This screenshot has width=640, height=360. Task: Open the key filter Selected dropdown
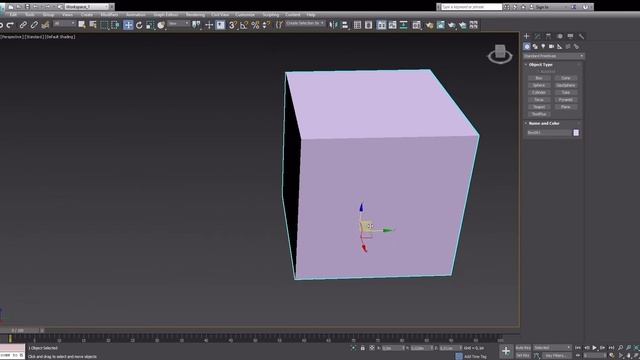coord(552,348)
